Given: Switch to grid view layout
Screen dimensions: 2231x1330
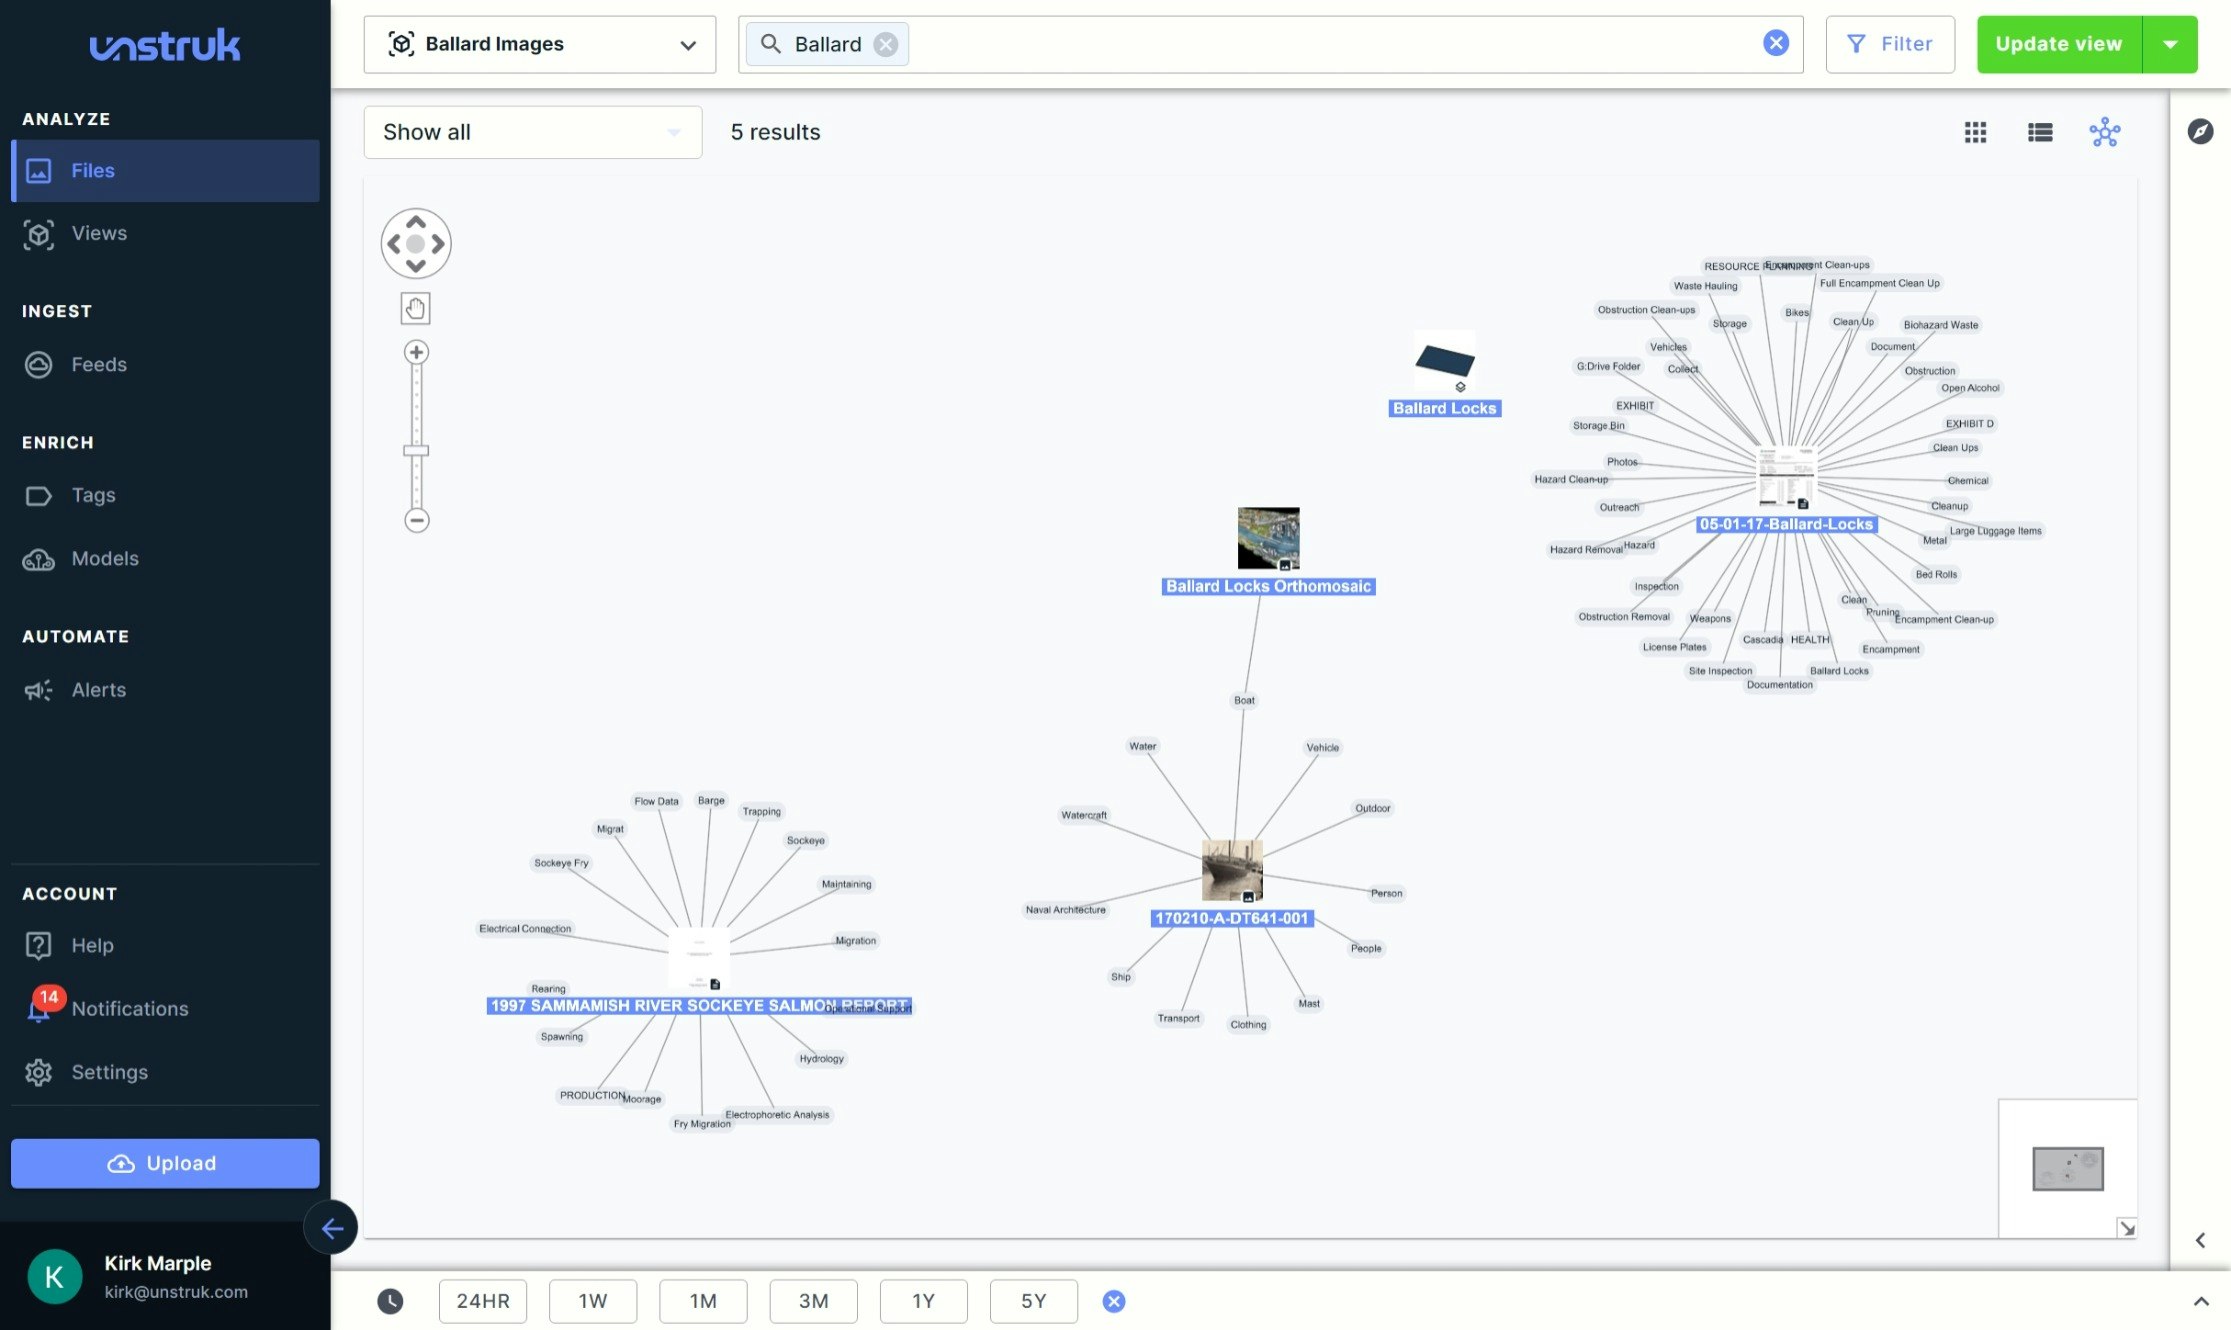Looking at the screenshot, I should 1975,132.
